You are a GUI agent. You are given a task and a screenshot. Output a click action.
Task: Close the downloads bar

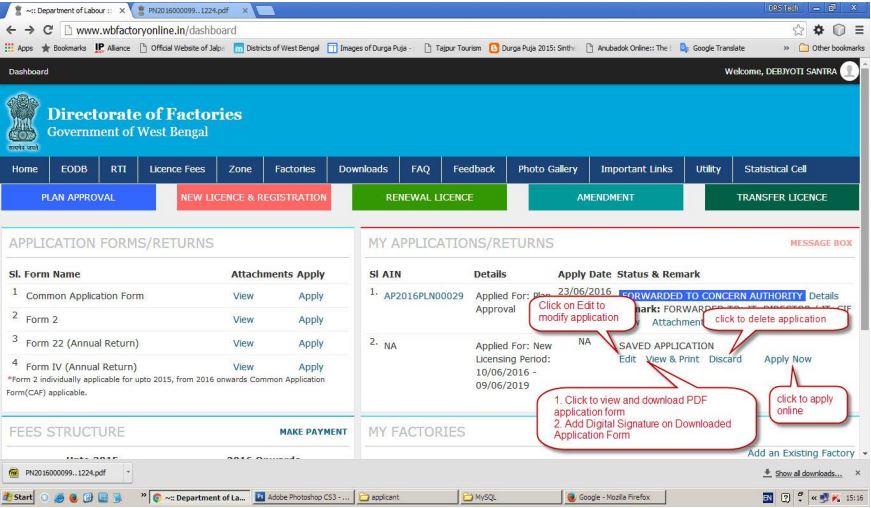pos(858,473)
